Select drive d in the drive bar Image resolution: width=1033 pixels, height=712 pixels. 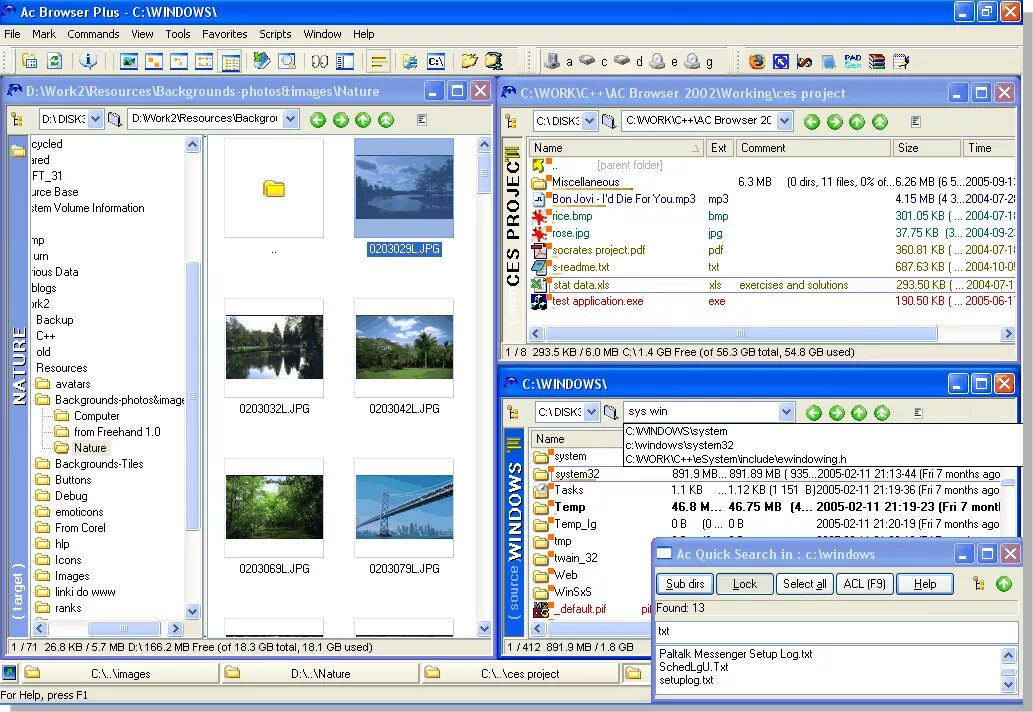(x=628, y=61)
